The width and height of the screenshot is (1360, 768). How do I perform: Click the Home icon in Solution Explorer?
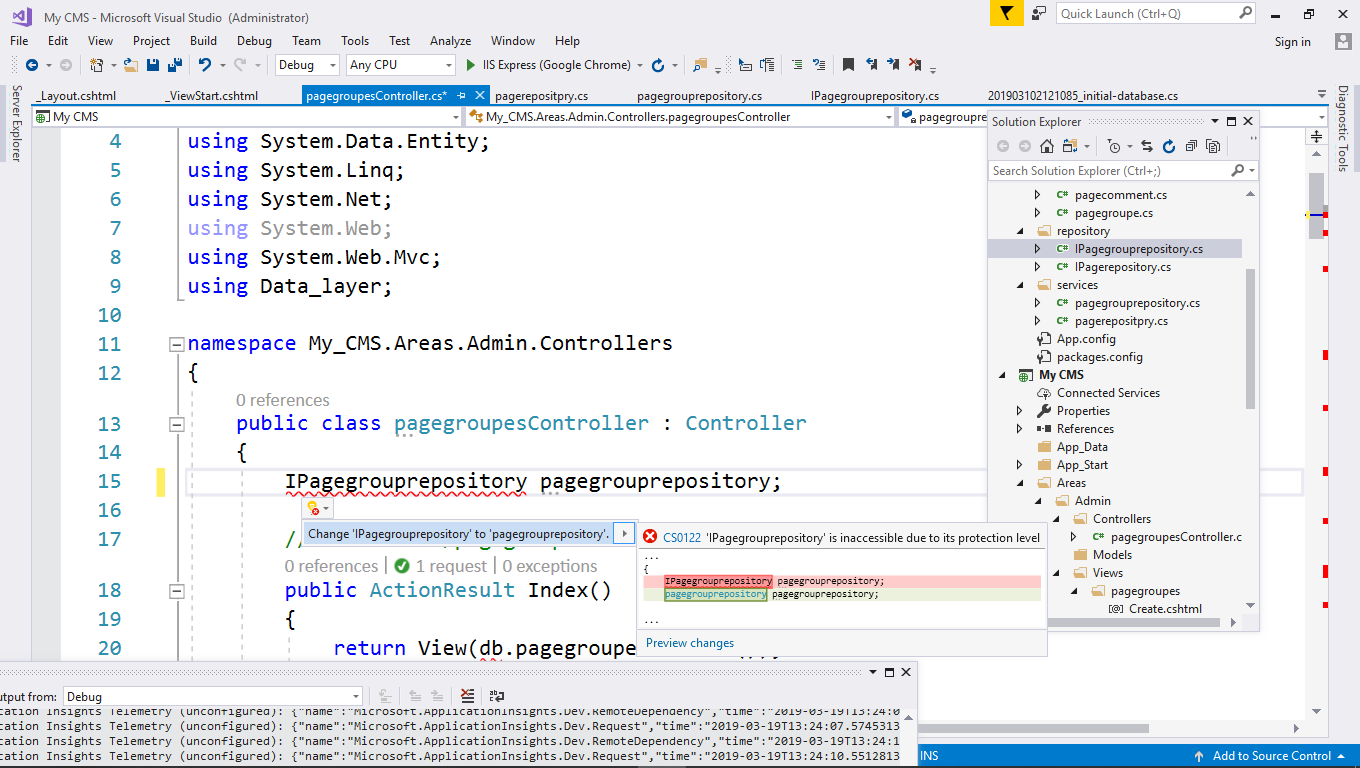(x=1047, y=146)
